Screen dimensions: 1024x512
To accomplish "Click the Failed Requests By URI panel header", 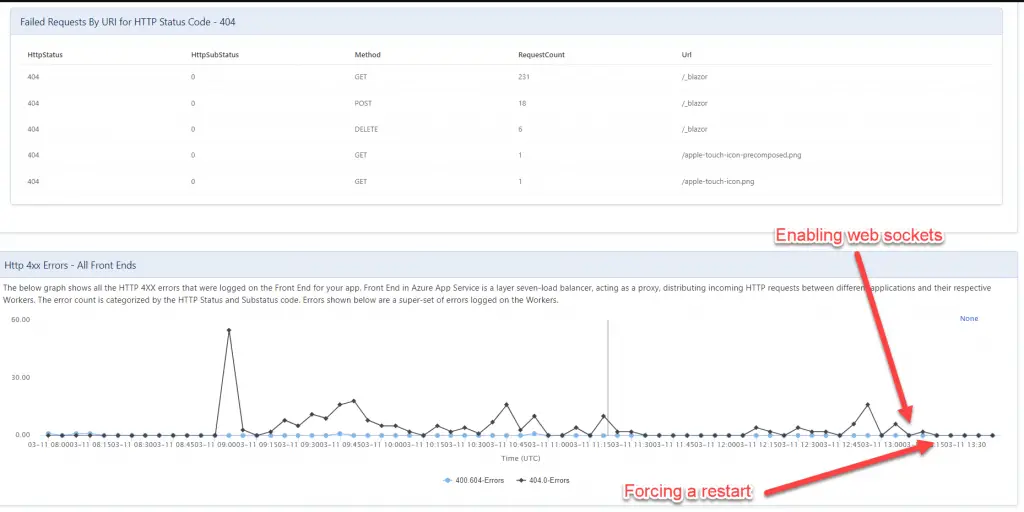I will 129,21.
